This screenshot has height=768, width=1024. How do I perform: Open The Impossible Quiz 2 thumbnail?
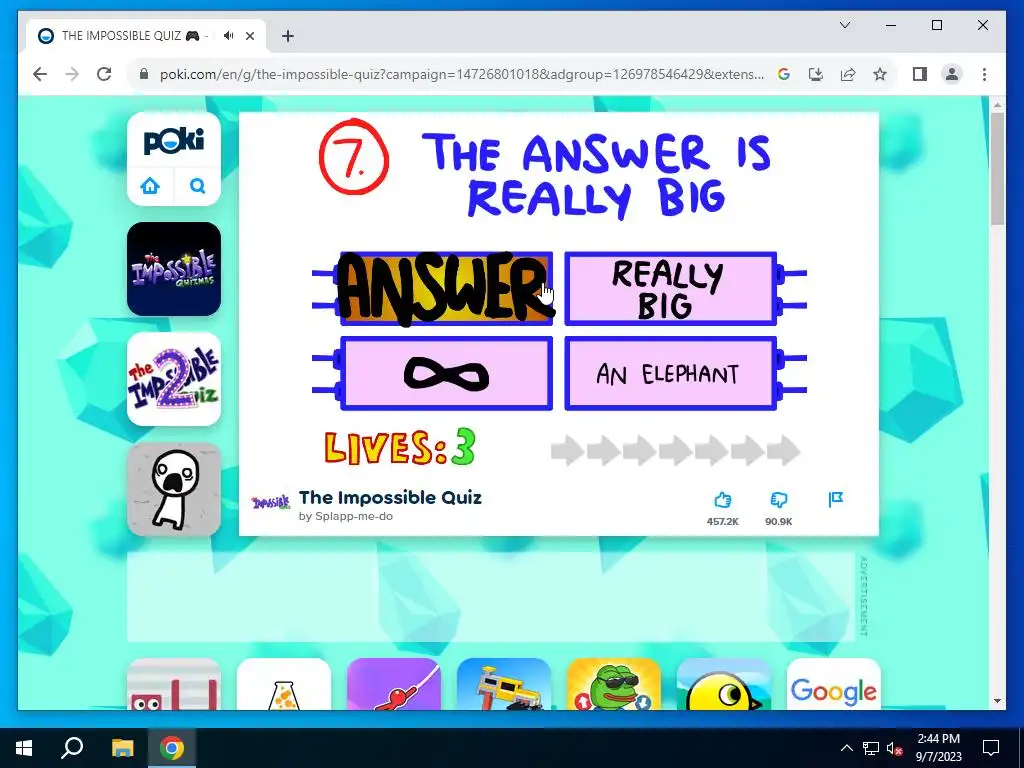[x=174, y=379]
